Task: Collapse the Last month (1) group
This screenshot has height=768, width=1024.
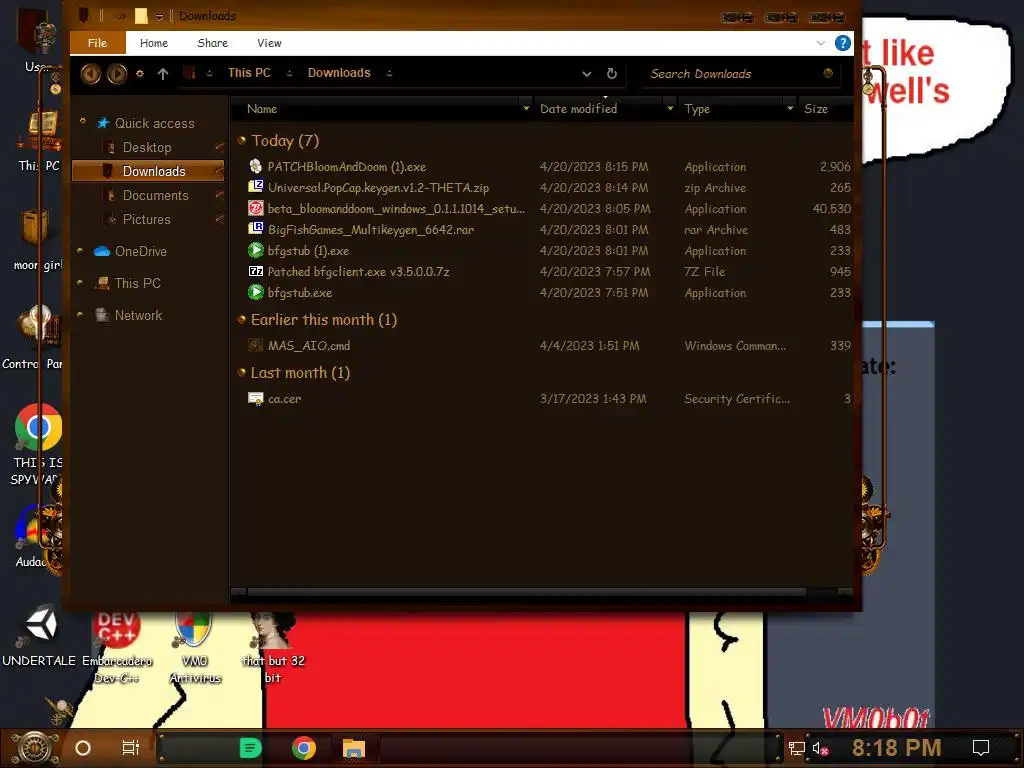Action: coord(242,372)
